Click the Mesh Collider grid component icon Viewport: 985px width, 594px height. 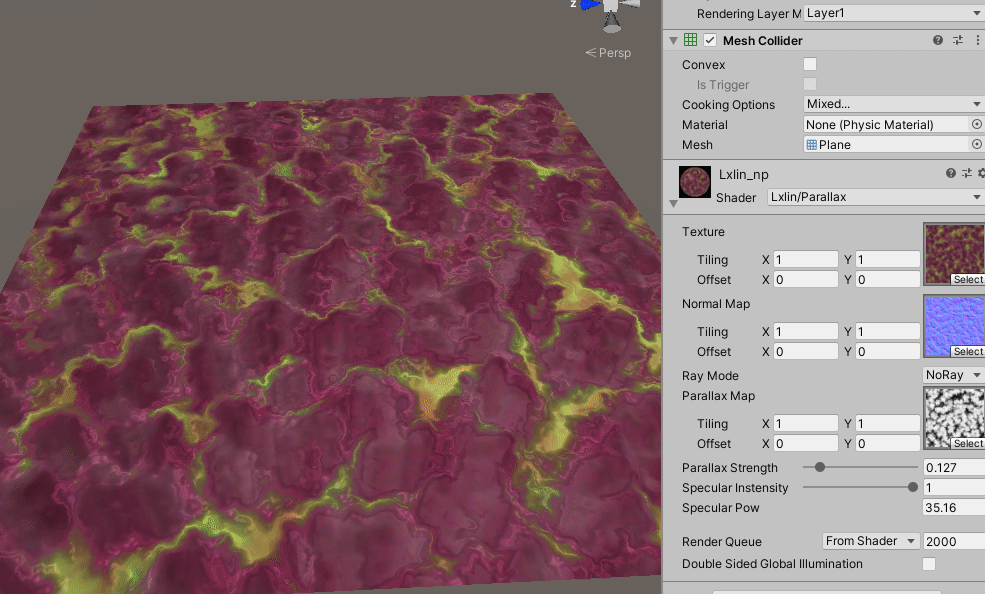690,41
